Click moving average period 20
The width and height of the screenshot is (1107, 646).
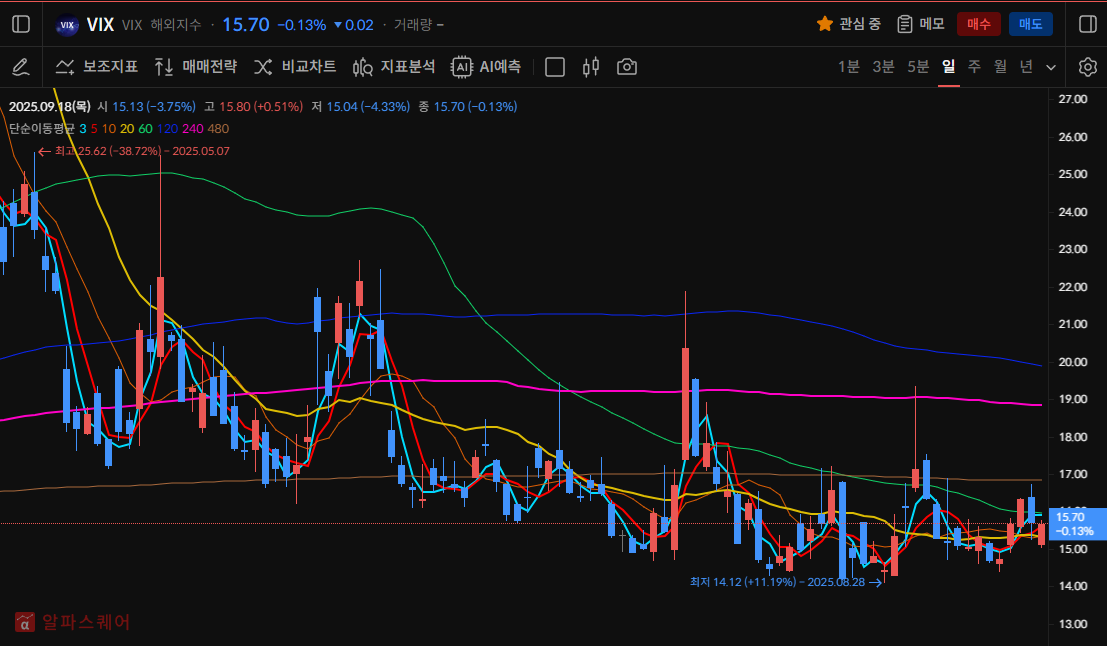click(127, 128)
